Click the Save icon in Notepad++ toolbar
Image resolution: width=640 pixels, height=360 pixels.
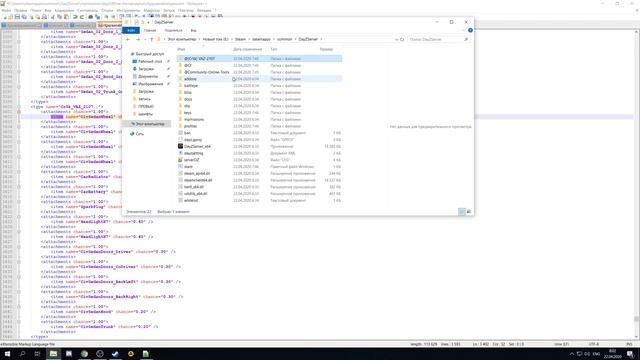17,17
